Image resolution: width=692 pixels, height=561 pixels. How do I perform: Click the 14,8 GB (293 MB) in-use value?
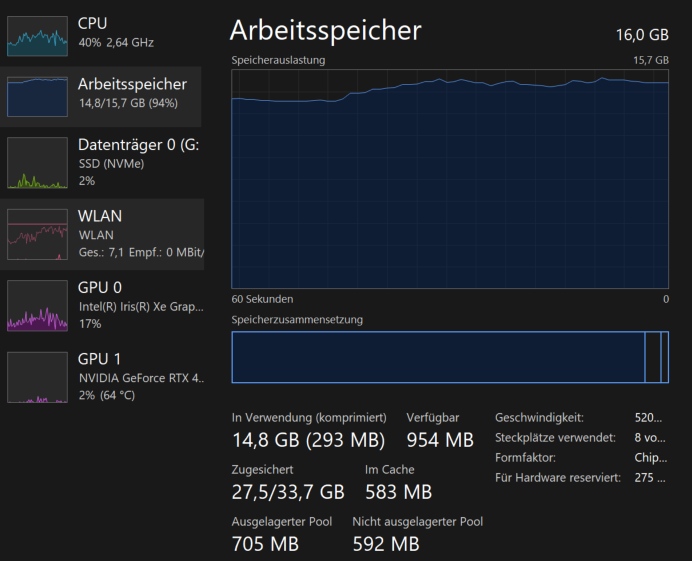click(x=309, y=440)
